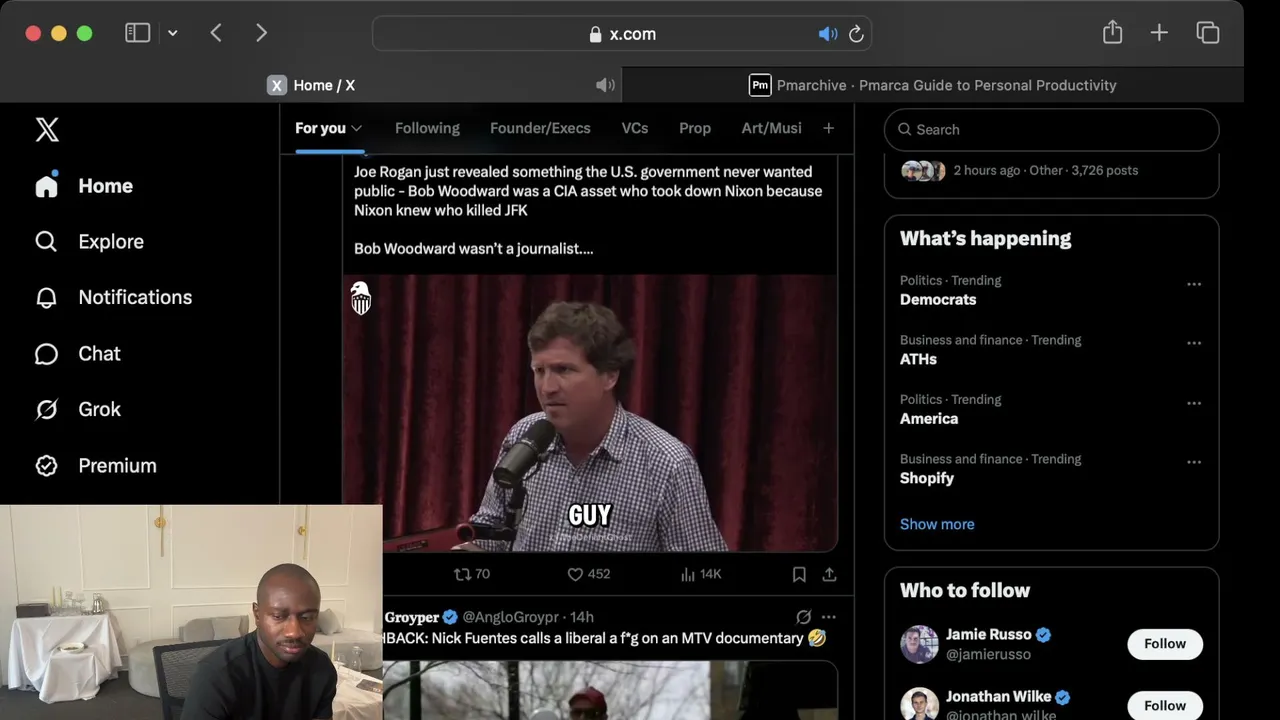Toggle the Safari sidebar

pos(137,33)
